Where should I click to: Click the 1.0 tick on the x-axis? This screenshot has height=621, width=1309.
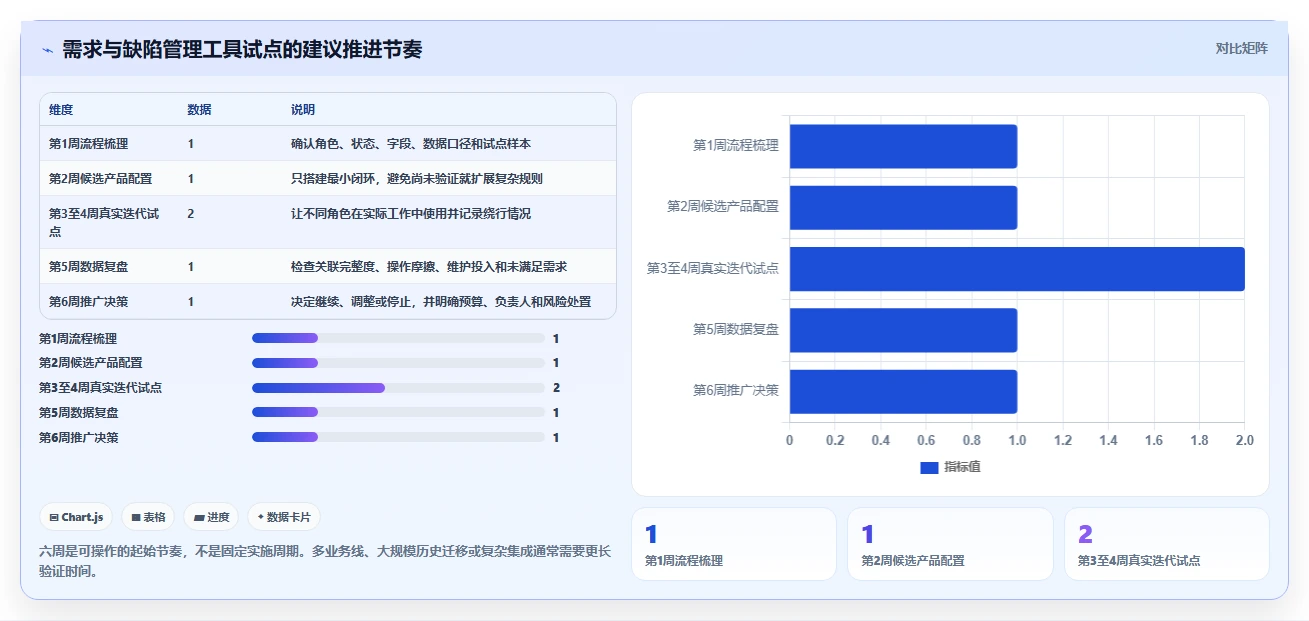[x=1017, y=440]
